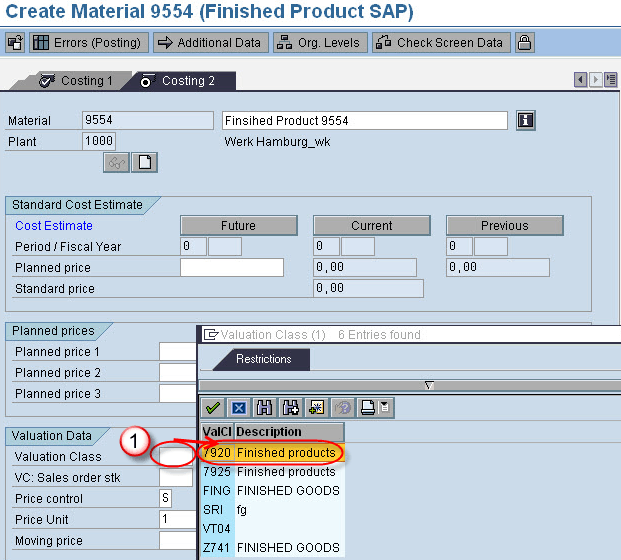Click the Future planned price input field
The image size is (621, 560).
pyautogui.click(x=232, y=268)
